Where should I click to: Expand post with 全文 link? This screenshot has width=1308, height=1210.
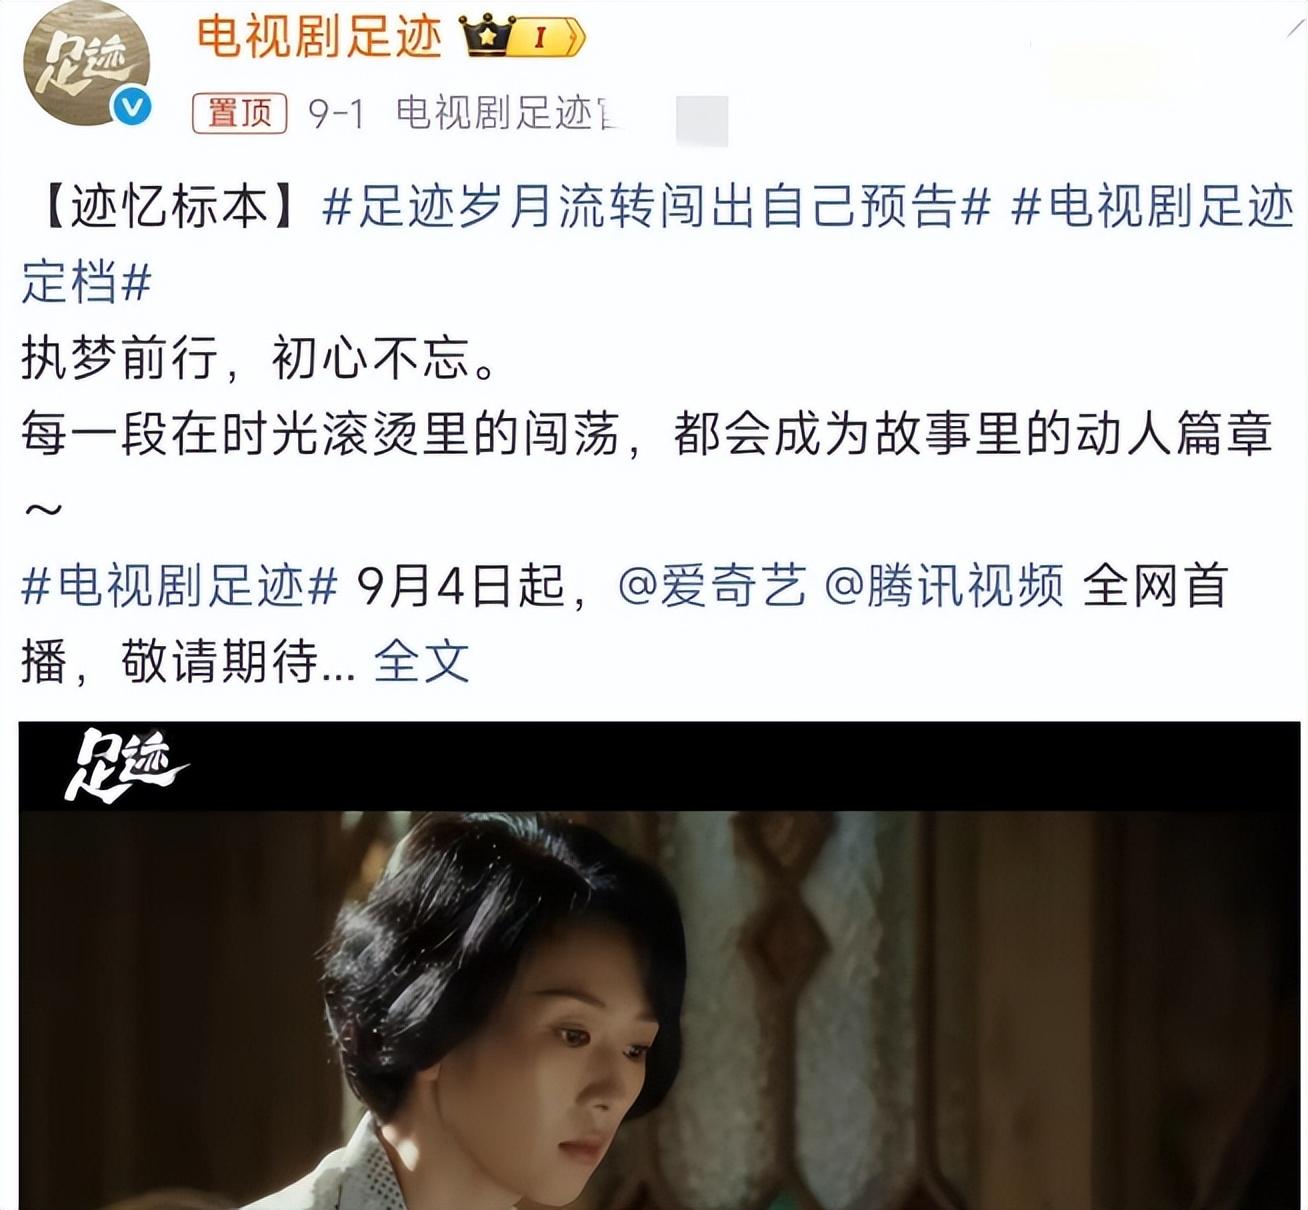pyautogui.click(x=421, y=661)
